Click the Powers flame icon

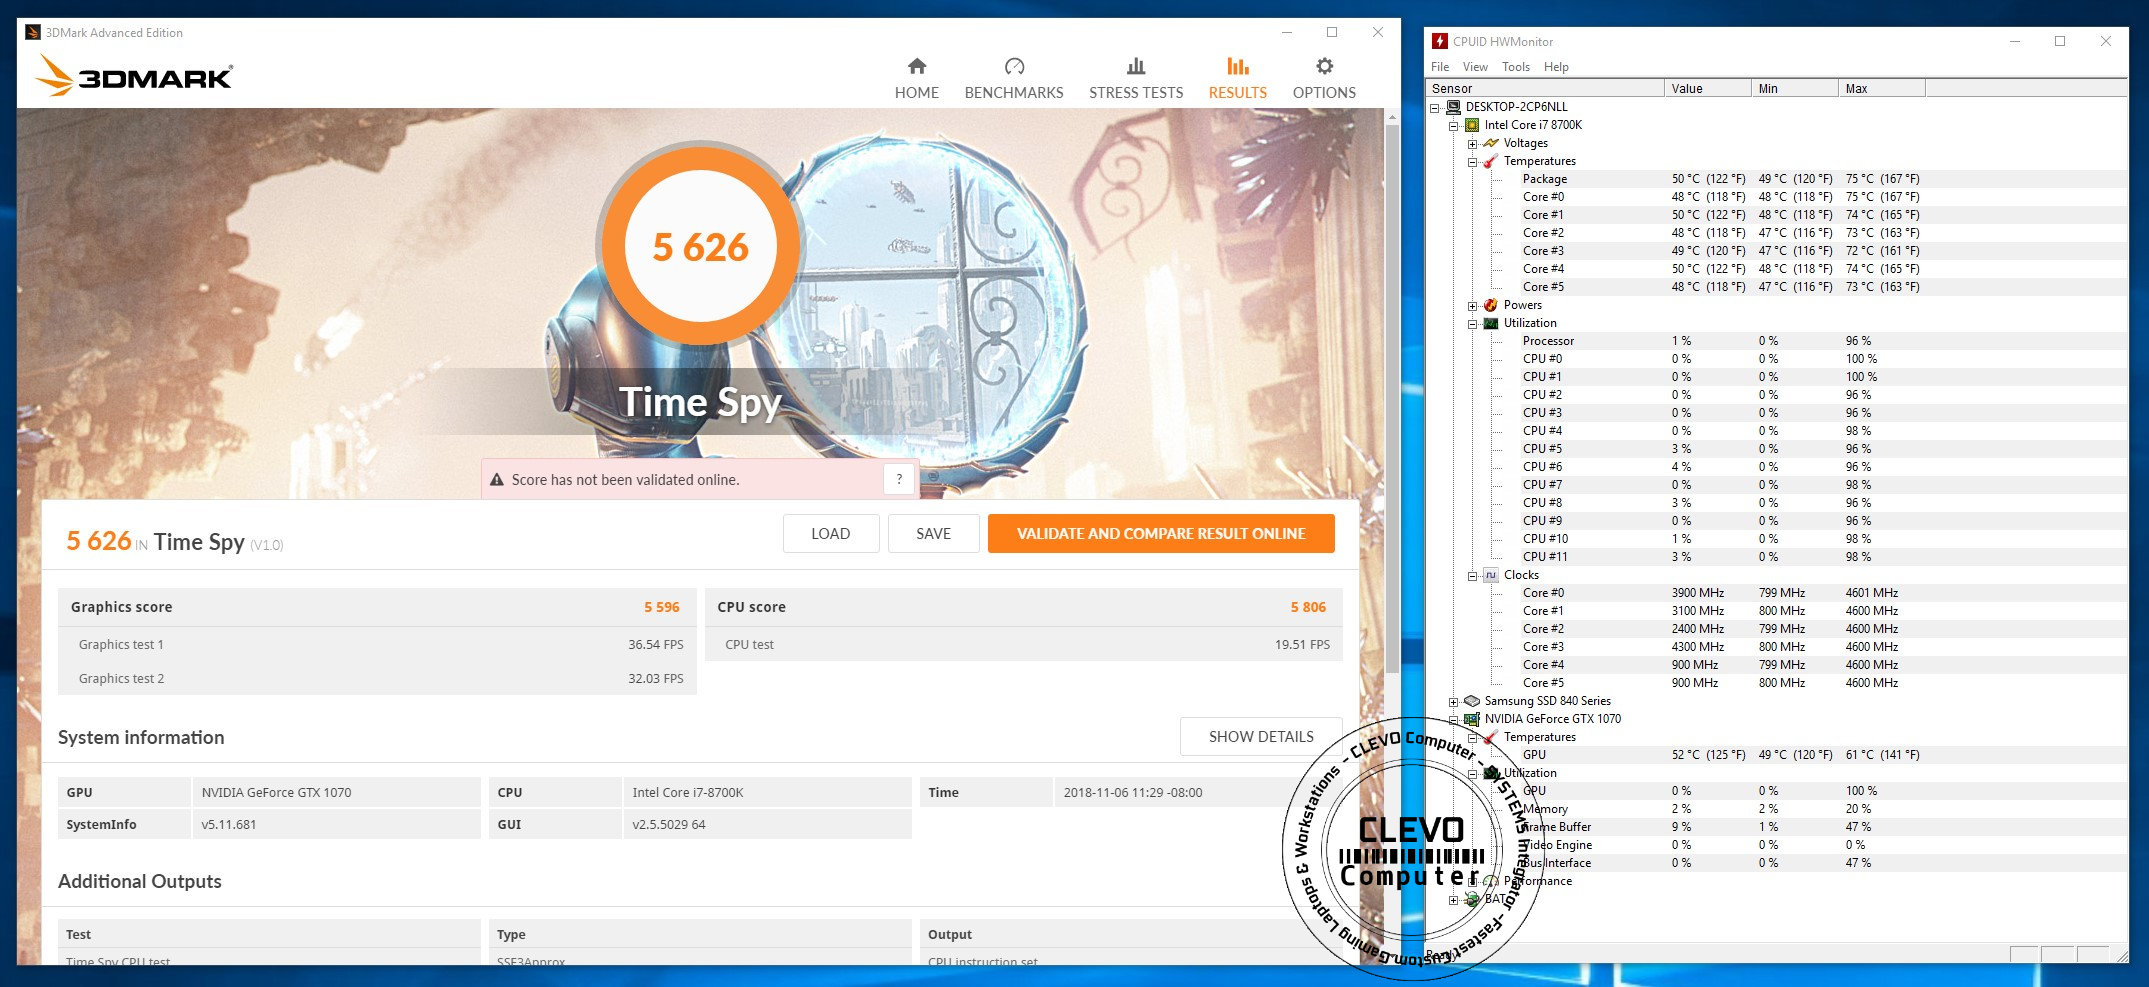pos(1490,305)
